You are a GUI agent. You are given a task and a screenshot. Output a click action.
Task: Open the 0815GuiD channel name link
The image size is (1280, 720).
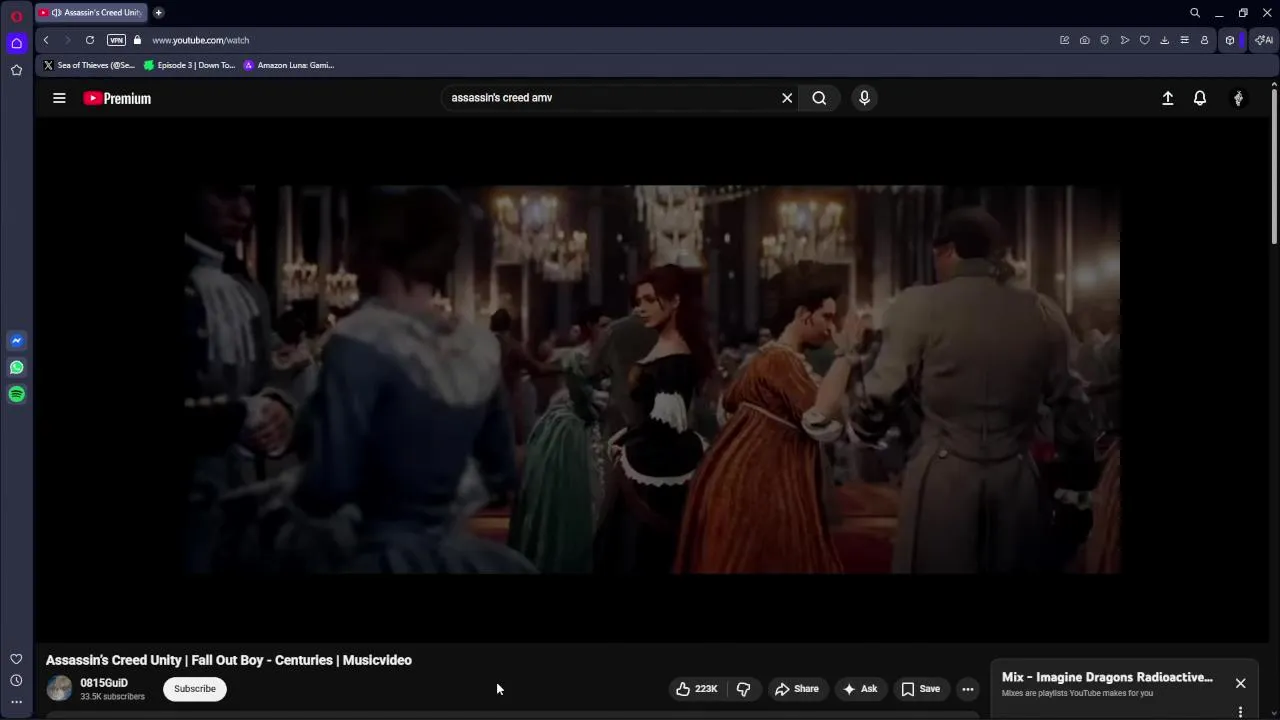(104, 683)
